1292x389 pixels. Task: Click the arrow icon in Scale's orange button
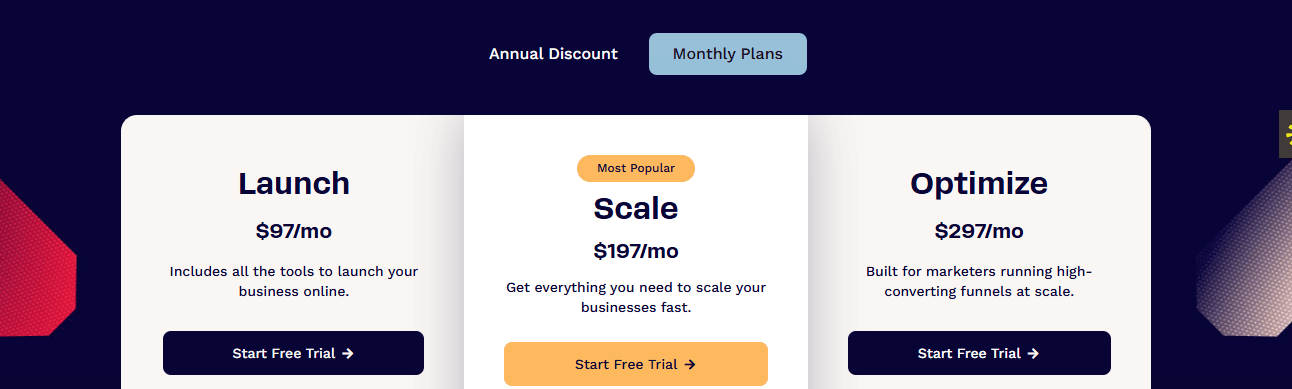tap(690, 365)
